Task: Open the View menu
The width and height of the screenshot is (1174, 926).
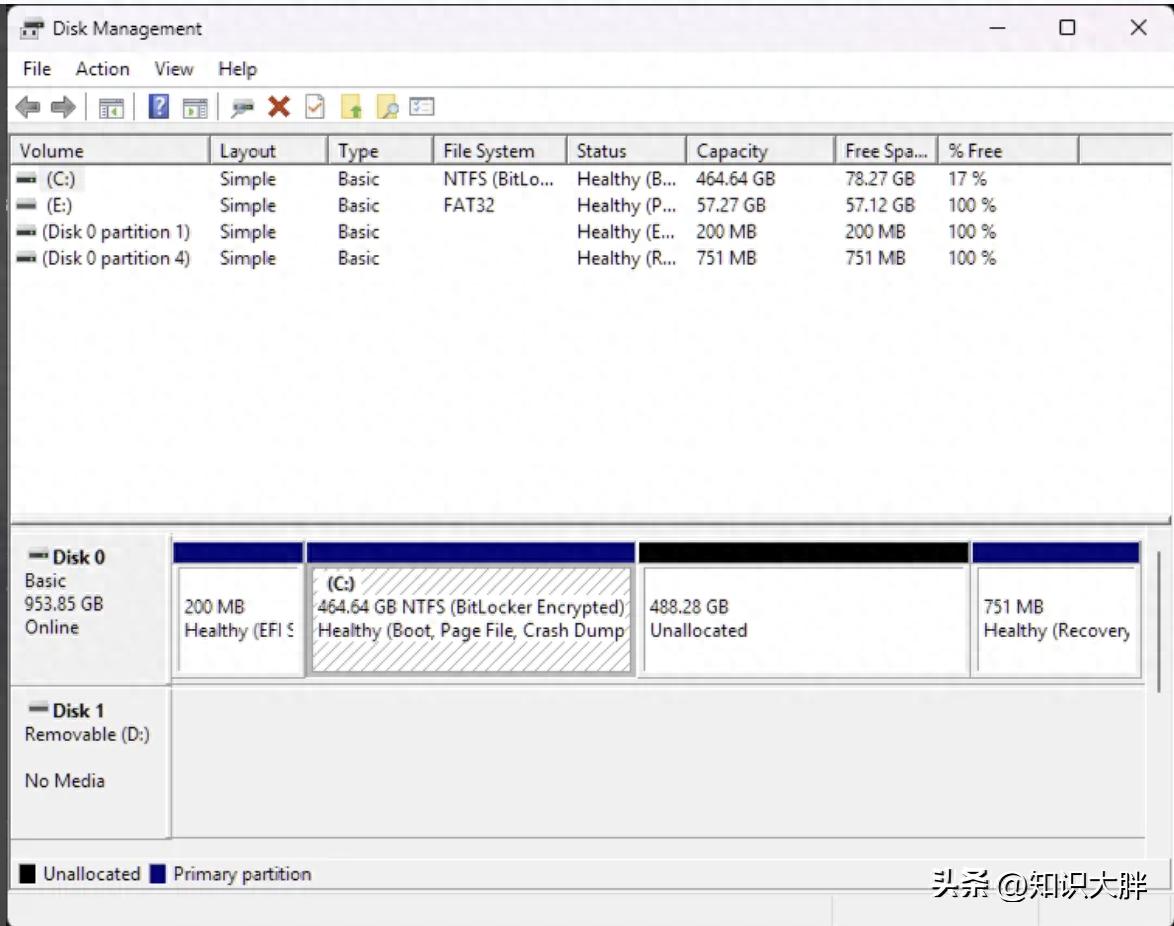Action: click(x=174, y=69)
